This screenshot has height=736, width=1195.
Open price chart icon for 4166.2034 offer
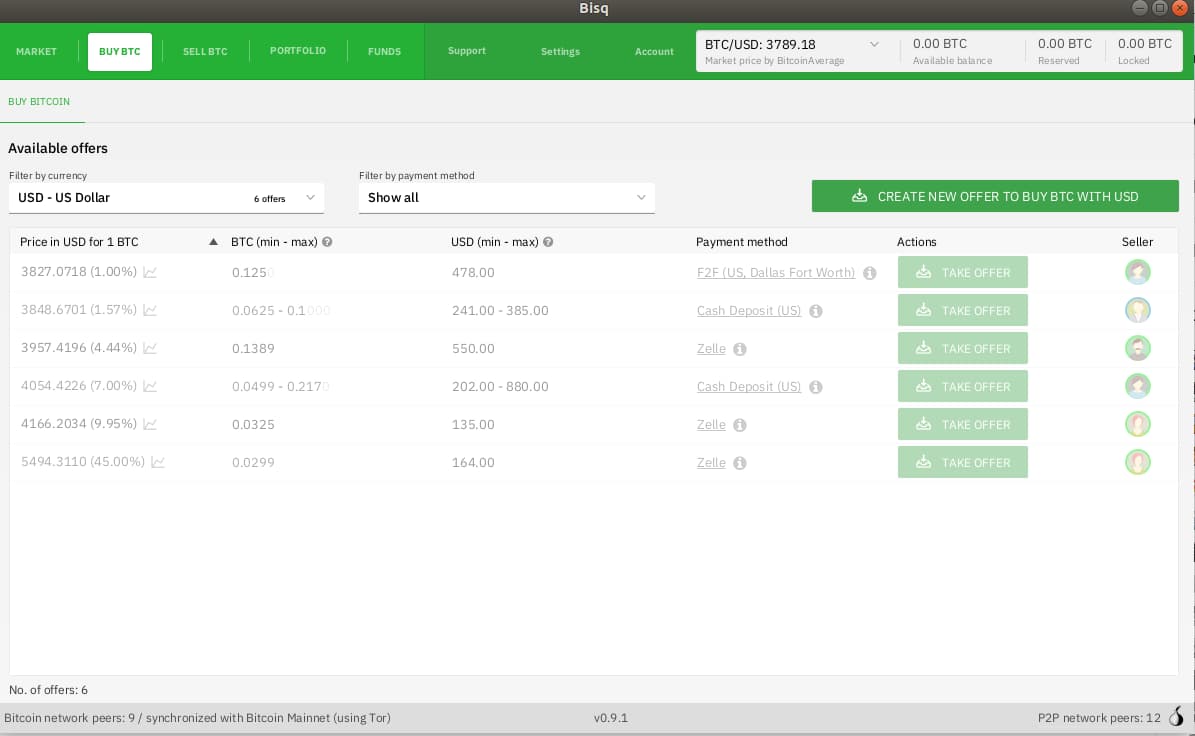[150, 424]
